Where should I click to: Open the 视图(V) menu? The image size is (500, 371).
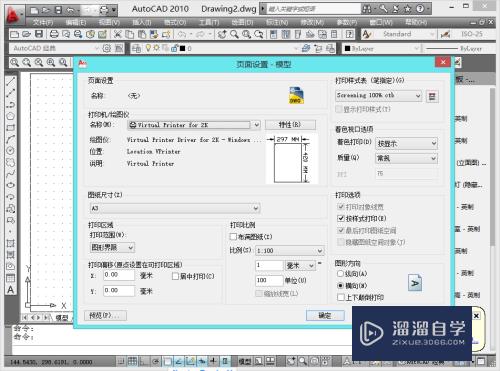click(x=109, y=23)
